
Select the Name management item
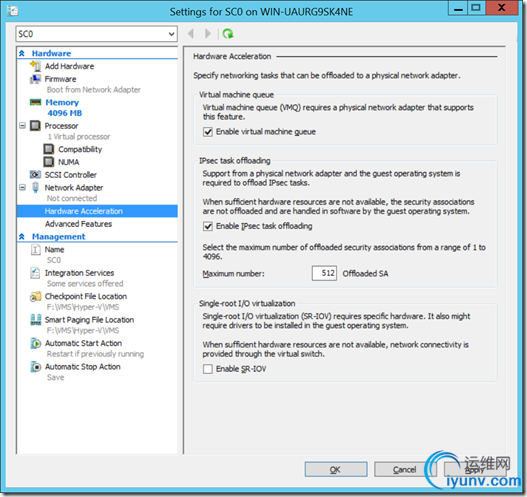pos(54,249)
